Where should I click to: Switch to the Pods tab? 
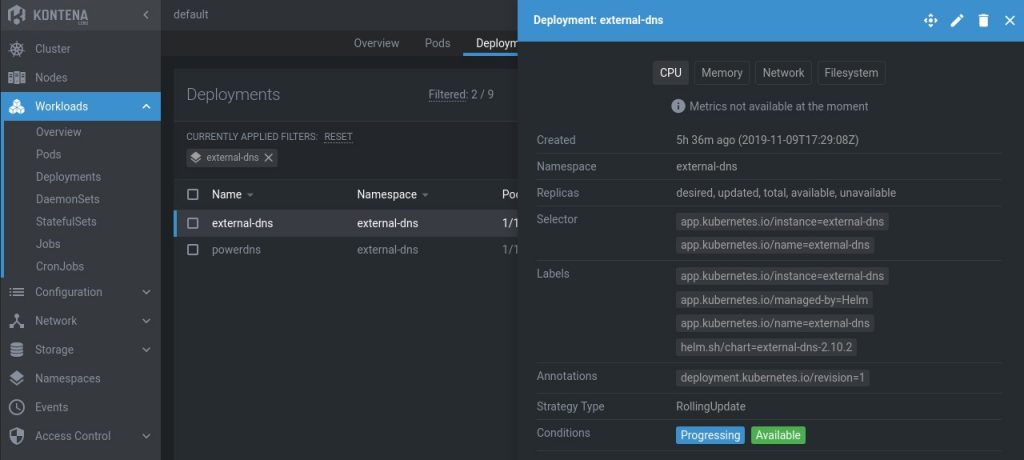[438, 43]
